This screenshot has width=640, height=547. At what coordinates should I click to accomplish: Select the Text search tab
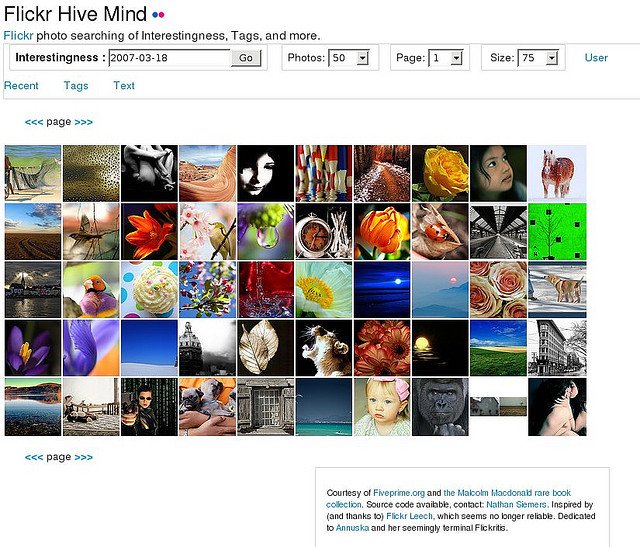[124, 86]
